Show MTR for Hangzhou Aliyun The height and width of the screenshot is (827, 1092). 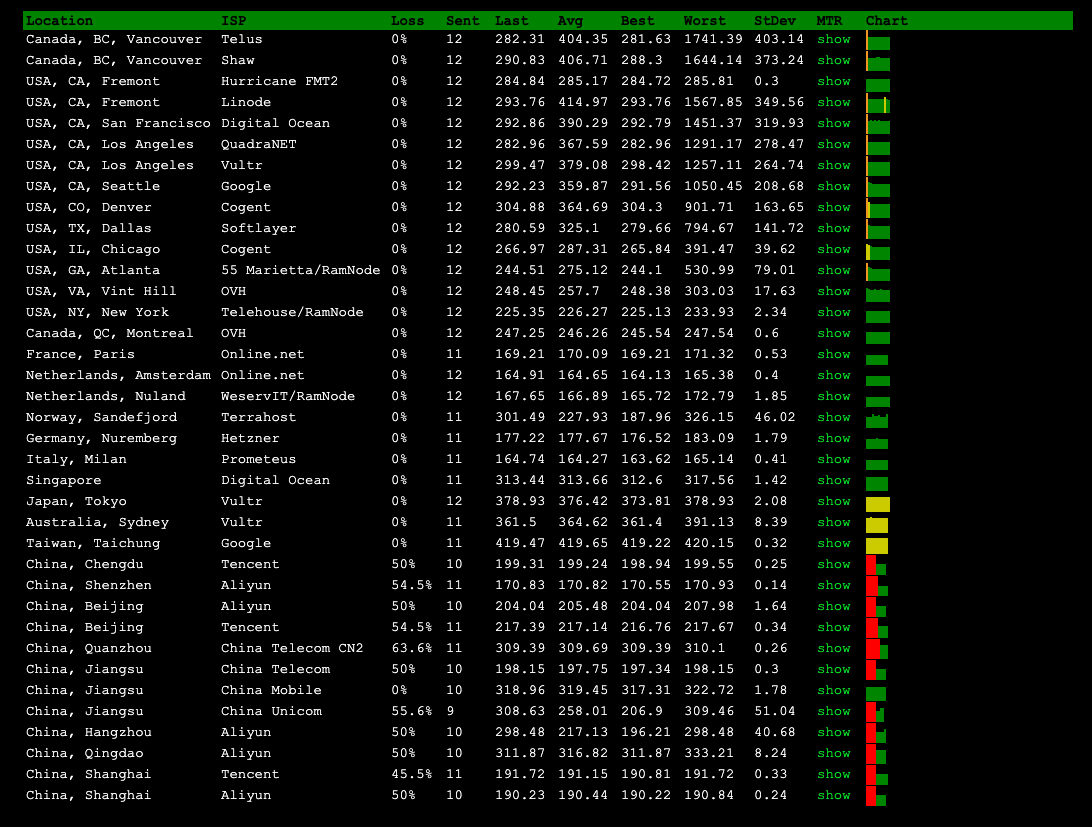(834, 732)
